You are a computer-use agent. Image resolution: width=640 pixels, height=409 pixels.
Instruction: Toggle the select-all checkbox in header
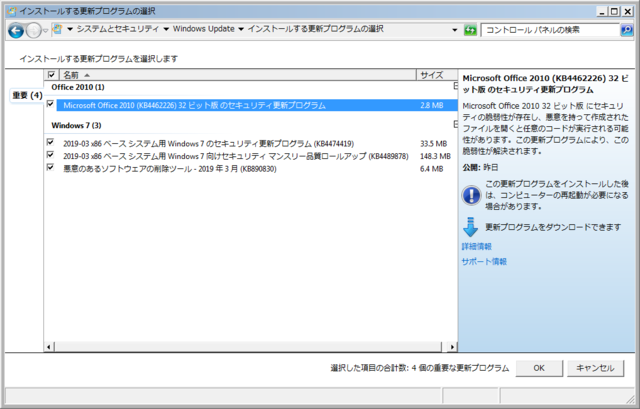coord(51,75)
